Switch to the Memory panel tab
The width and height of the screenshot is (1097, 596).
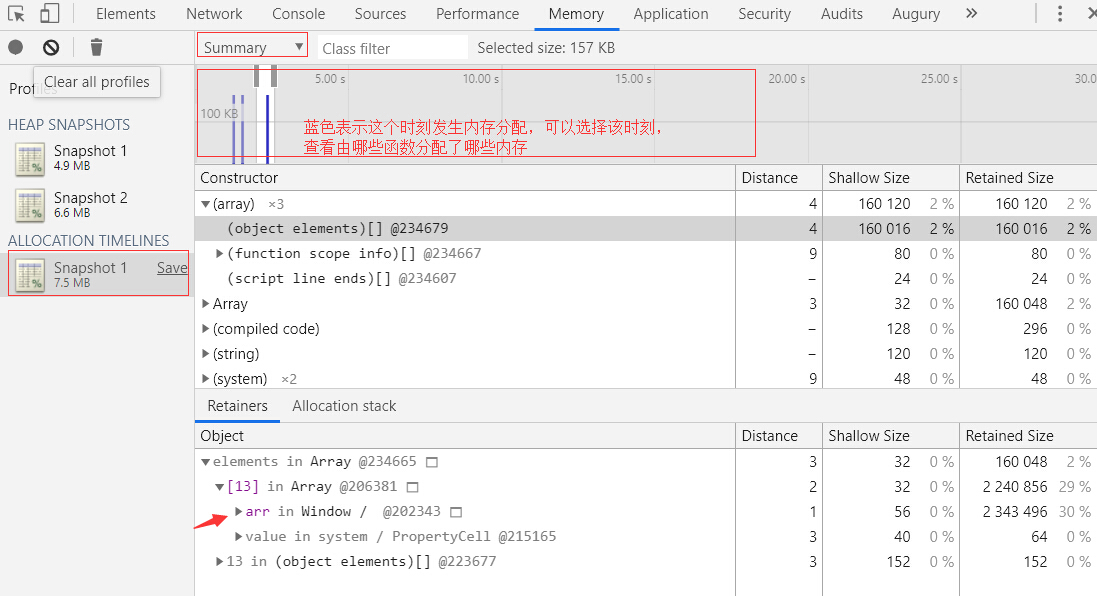[x=576, y=14]
